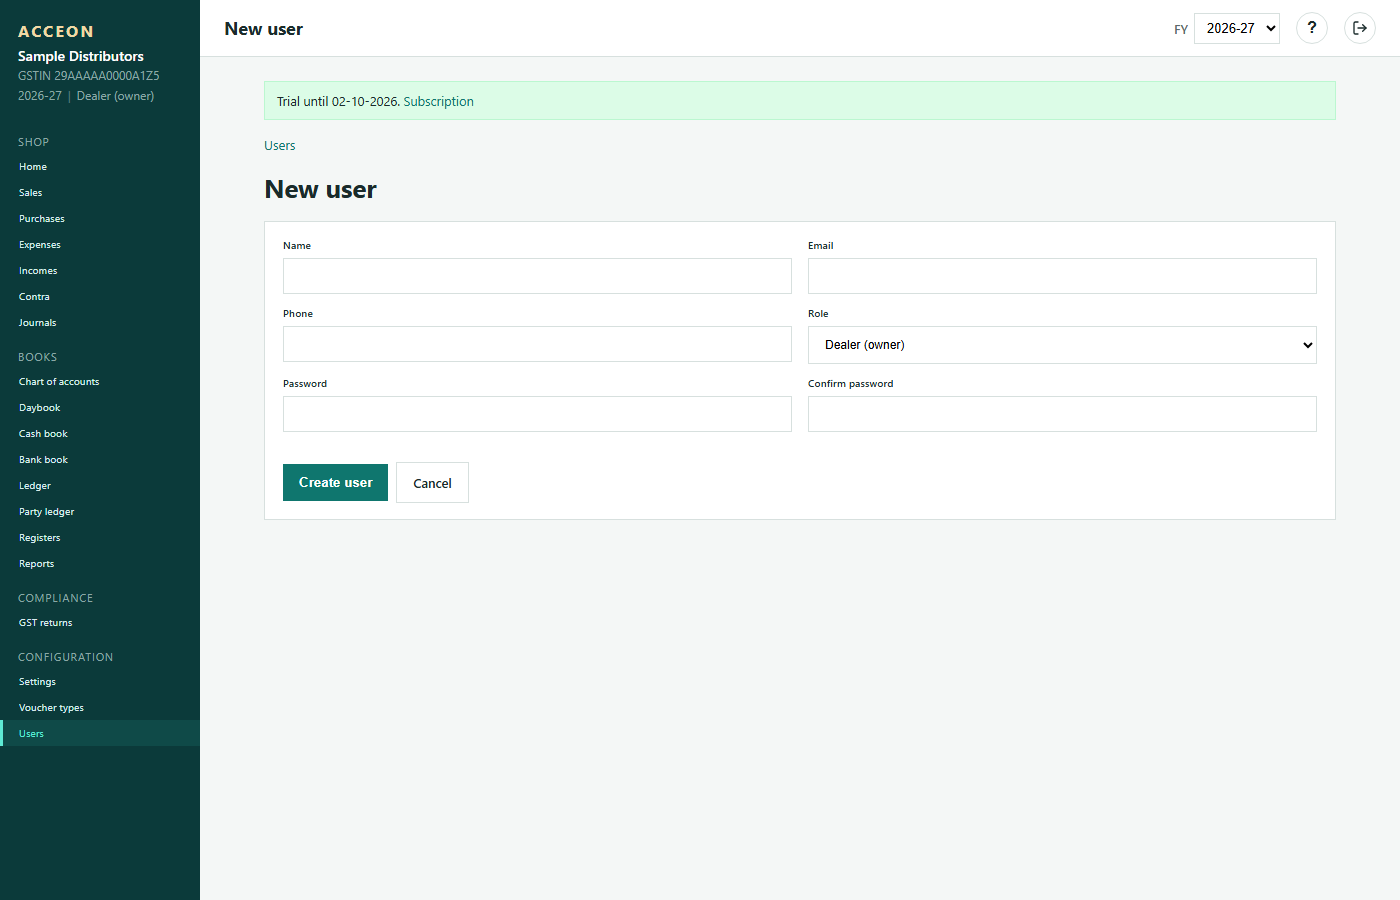Click the Create user button
Image resolution: width=1400 pixels, height=900 pixels.
tap(335, 482)
